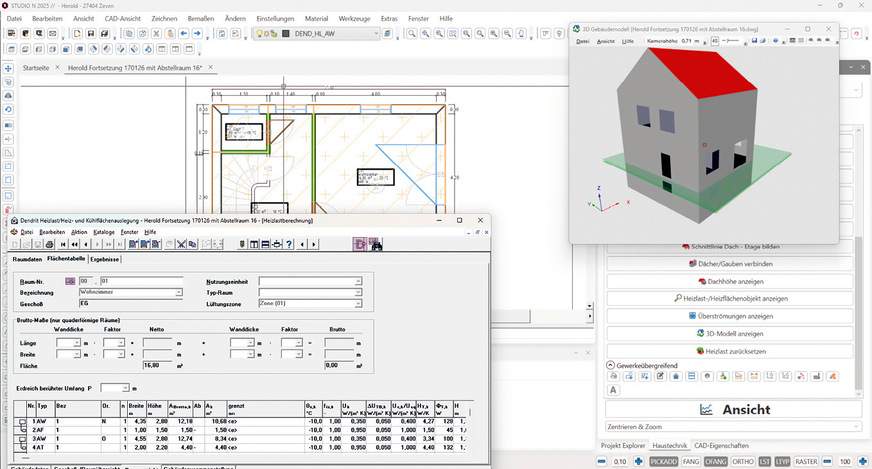Toggle LST in status bar

coord(765,461)
